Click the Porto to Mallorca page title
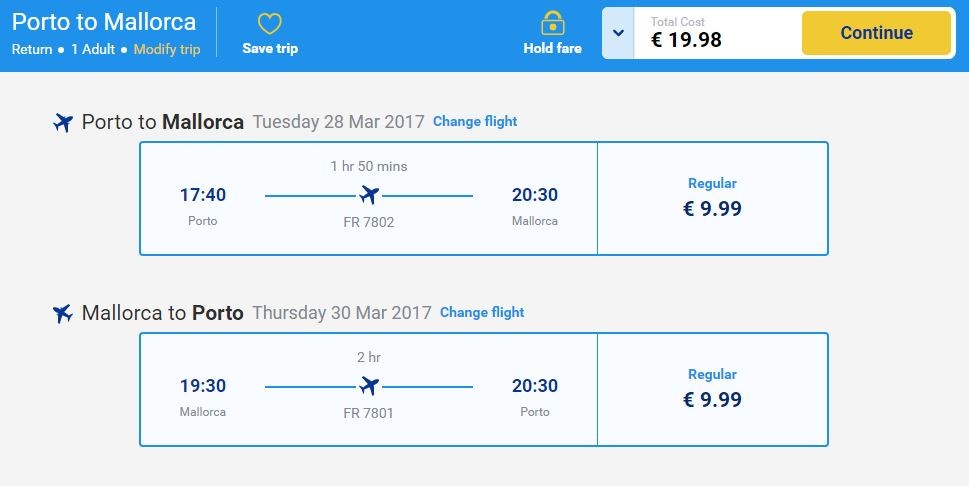Image resolution: width=969 pixels, height=486 pixels. tap(104, 22)
